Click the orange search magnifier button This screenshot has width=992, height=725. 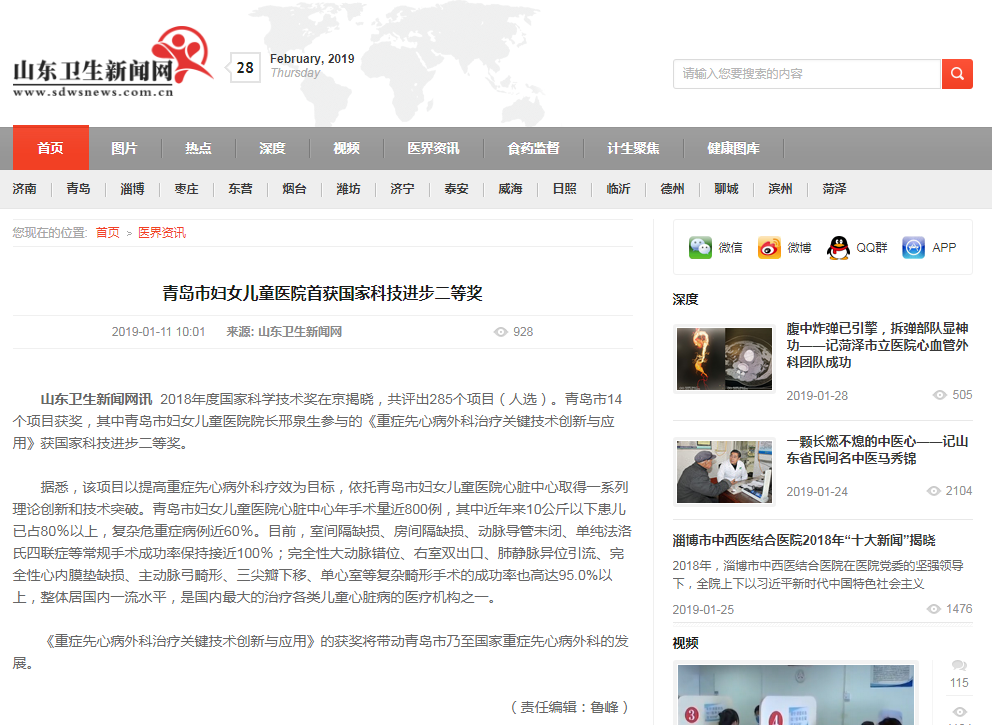tap(956, 74)
